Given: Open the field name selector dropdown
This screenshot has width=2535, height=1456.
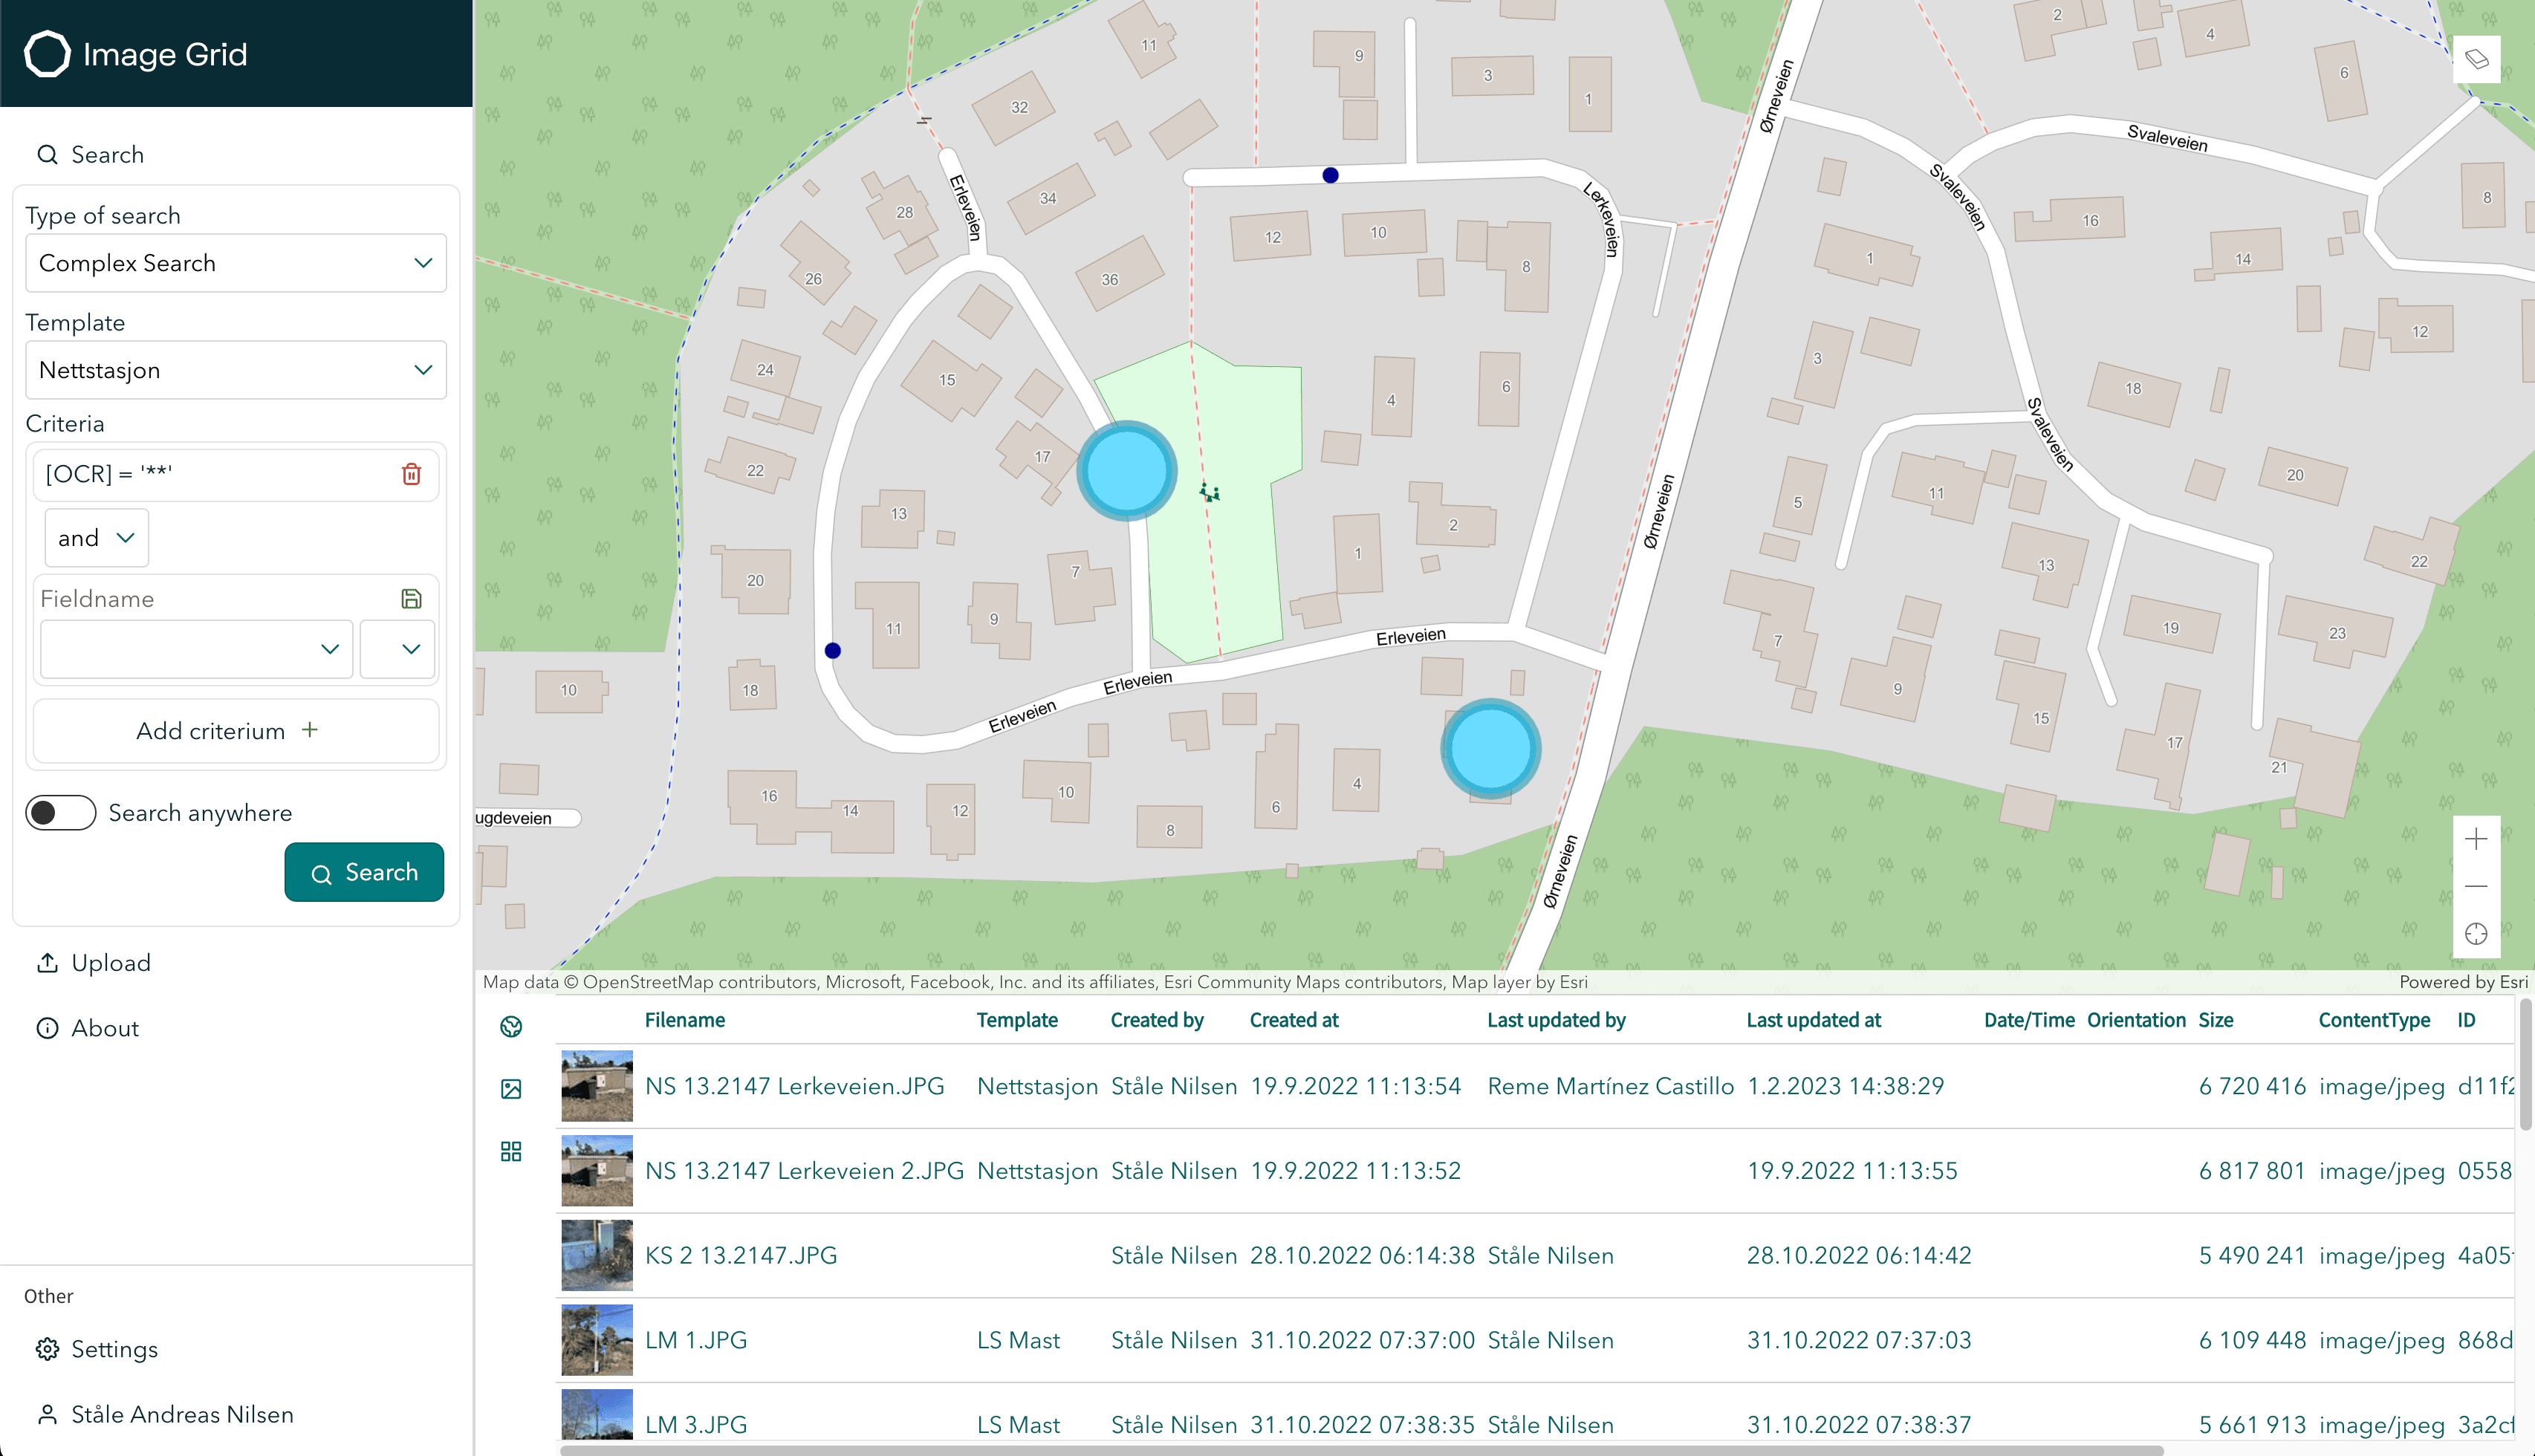Looking at the screenshot, I should click(196, 649).
